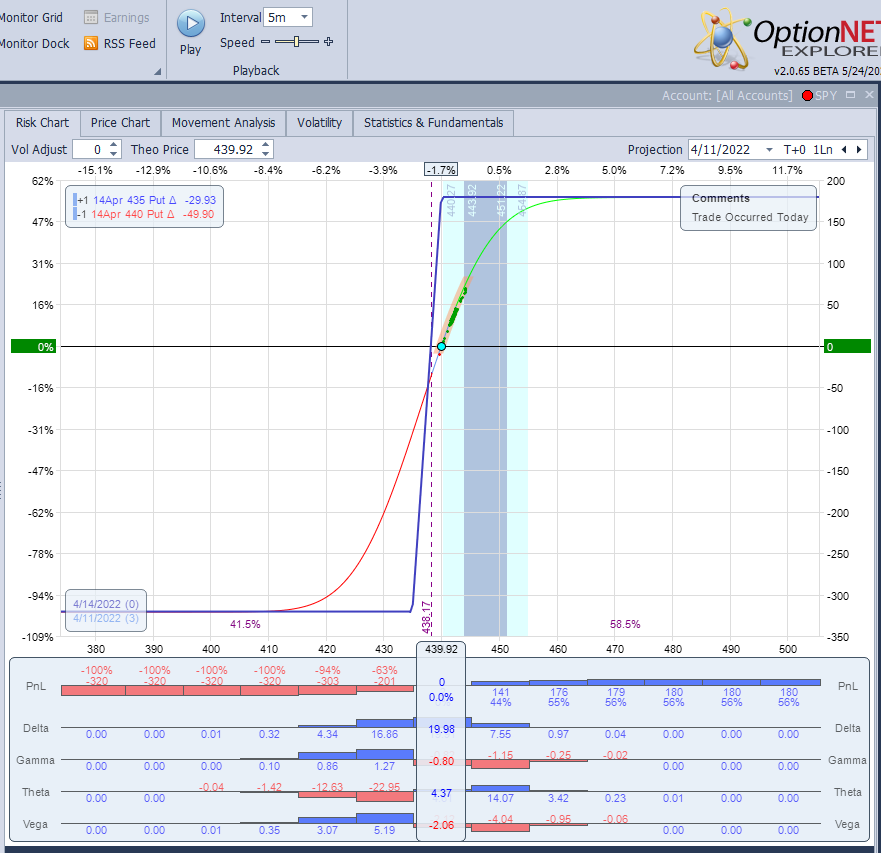Decrease Theo Price with down arrow
The height and width of the screenshot is (853, 881).
[x=266, y=153]
